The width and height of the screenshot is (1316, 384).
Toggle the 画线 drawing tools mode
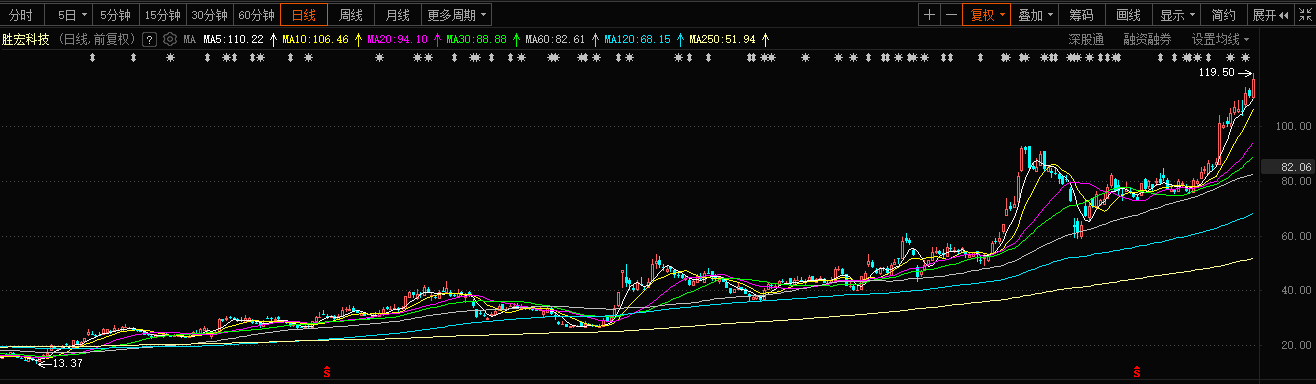click(1128, 15)
